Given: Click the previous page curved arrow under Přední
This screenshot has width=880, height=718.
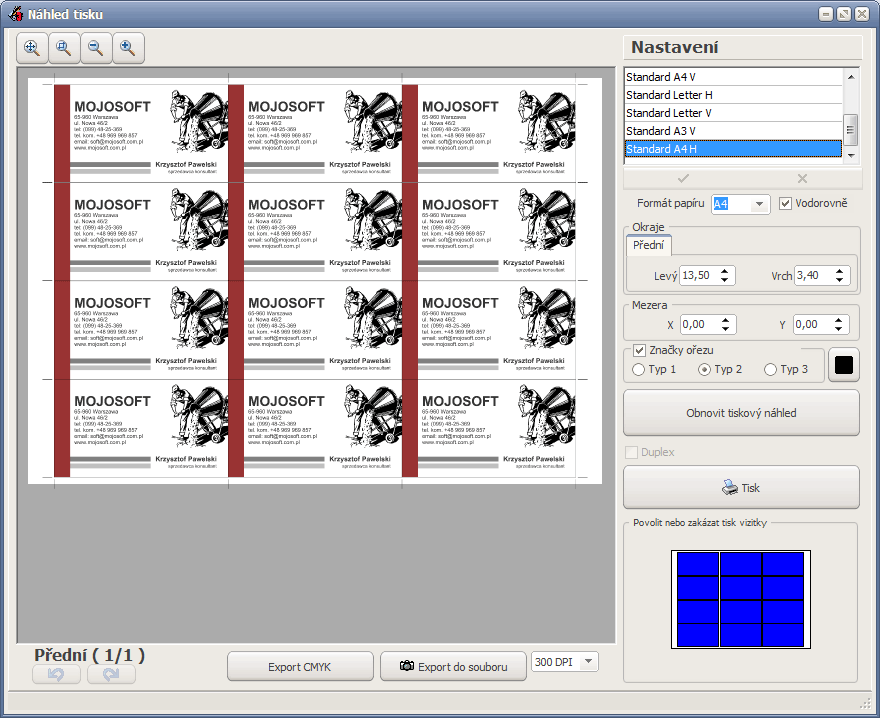Looking at the screenshot, I should [x=56, y=674].
